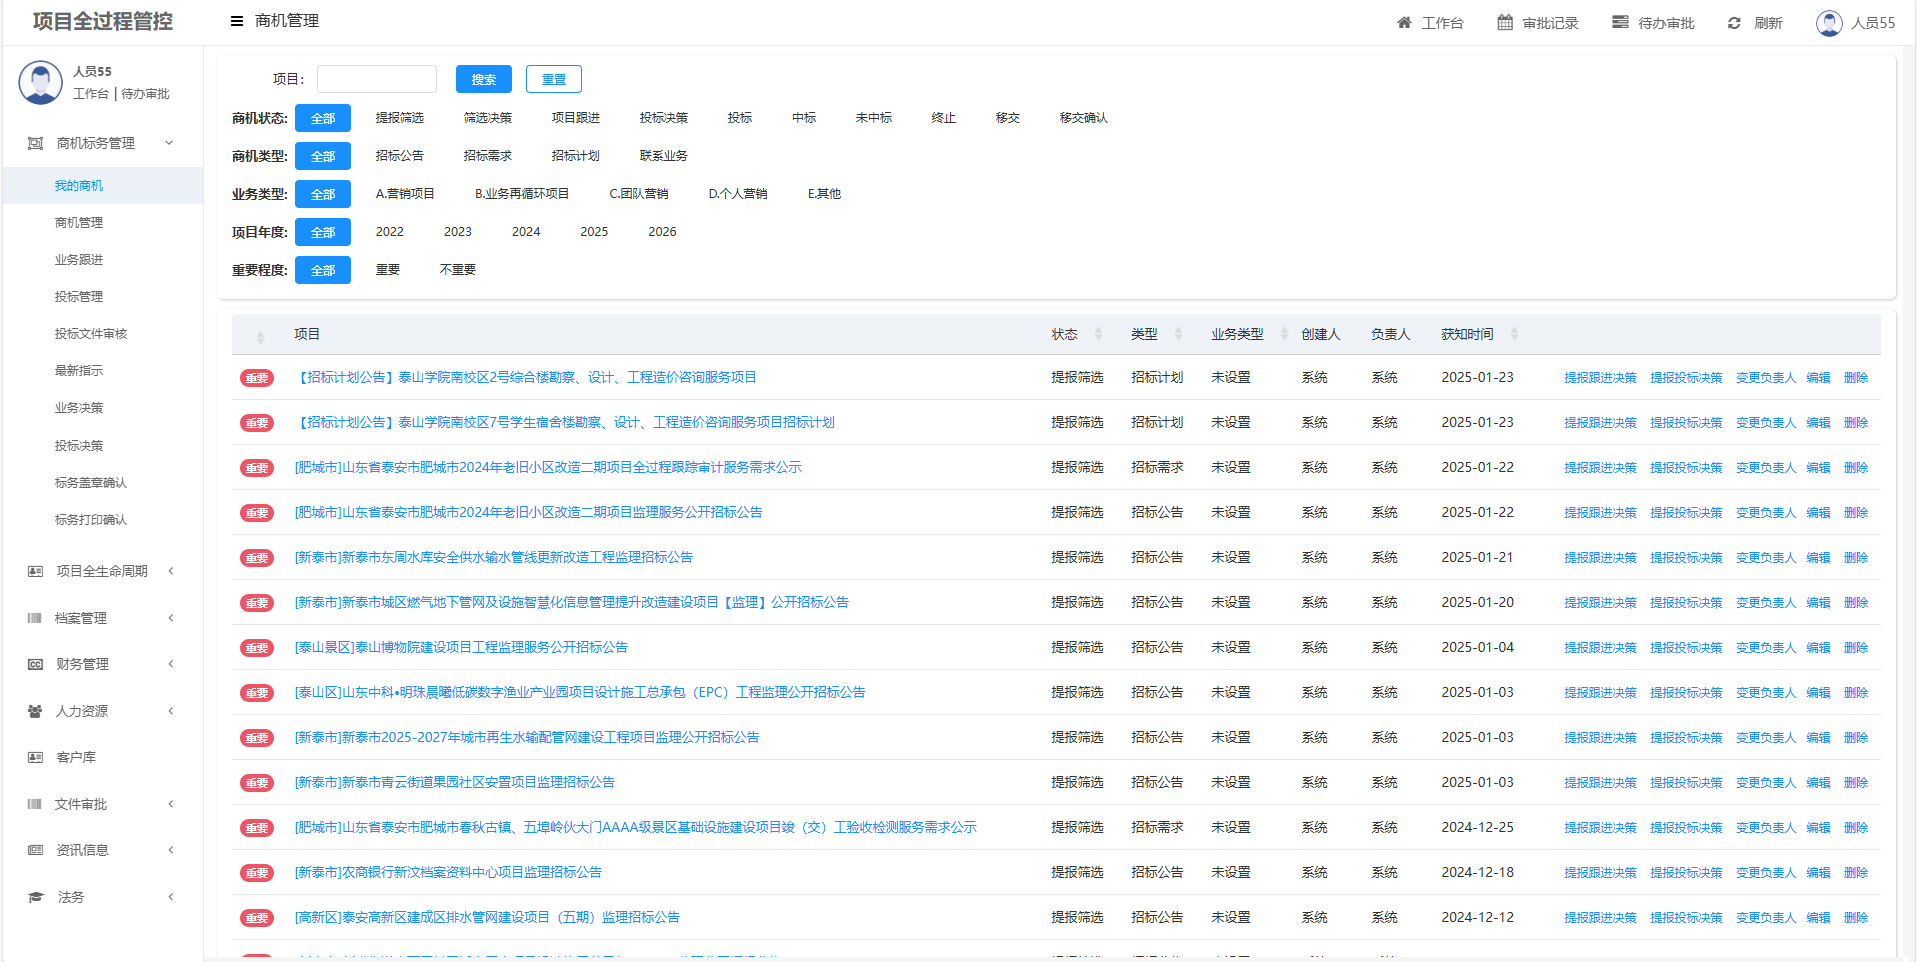Click the hamburger menu icon beside 商机管理
The height and width of the screenshot is (962, 1917).
tap(237, 21)
